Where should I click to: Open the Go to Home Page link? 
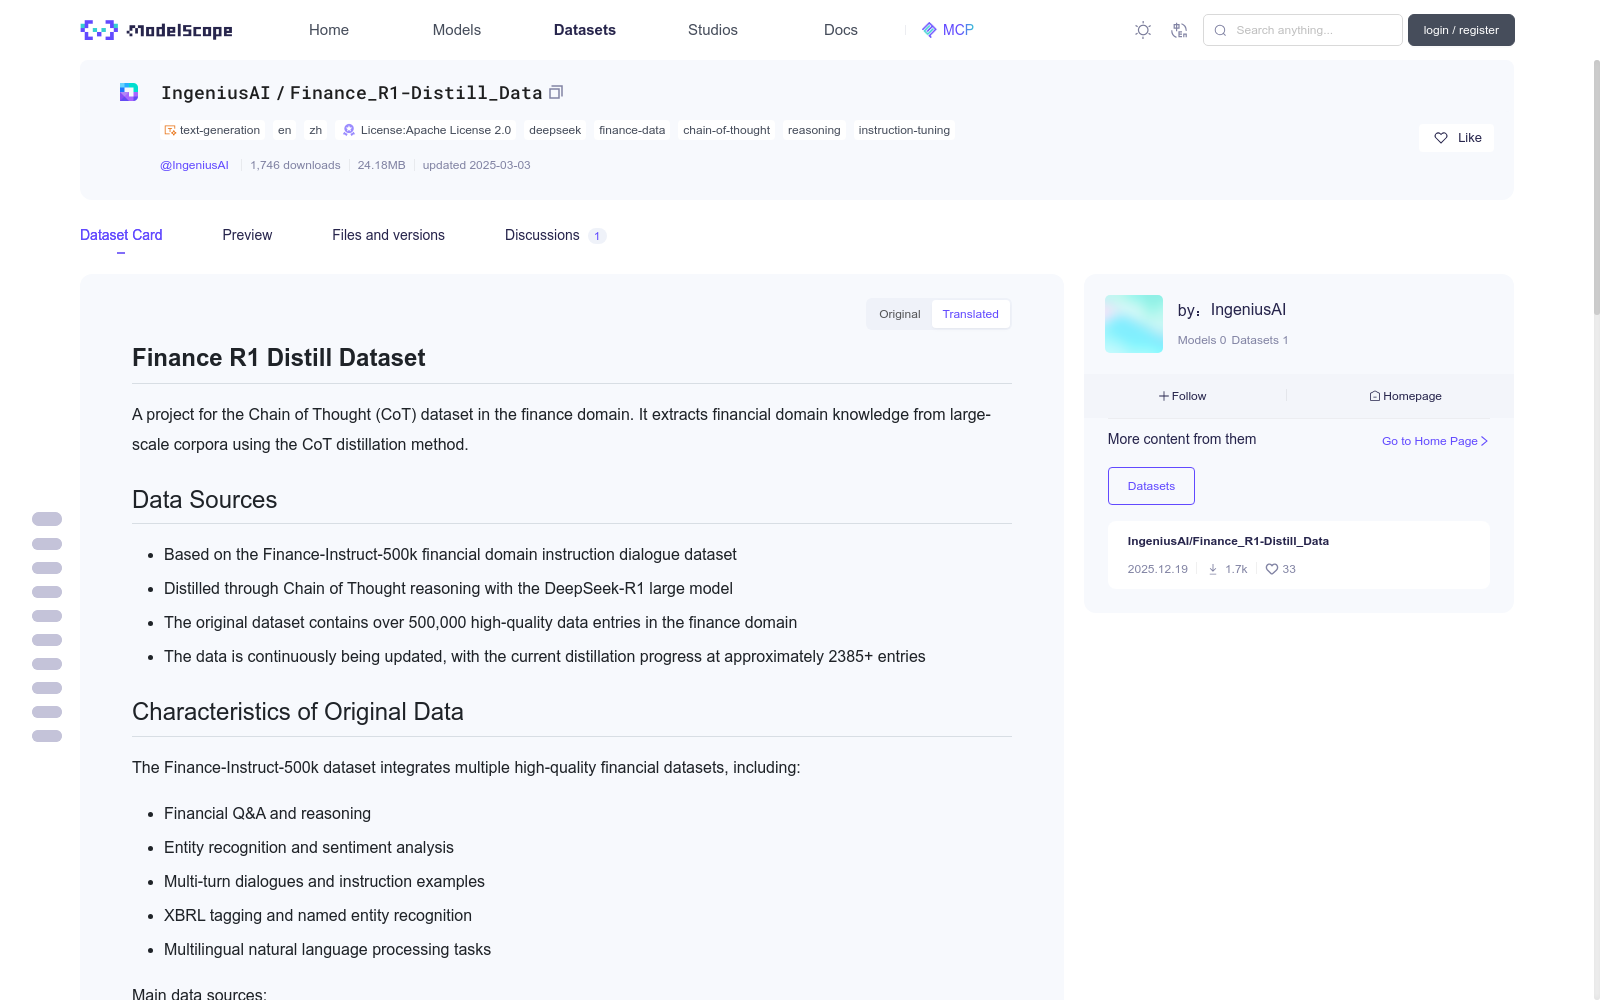point(1435,441)
